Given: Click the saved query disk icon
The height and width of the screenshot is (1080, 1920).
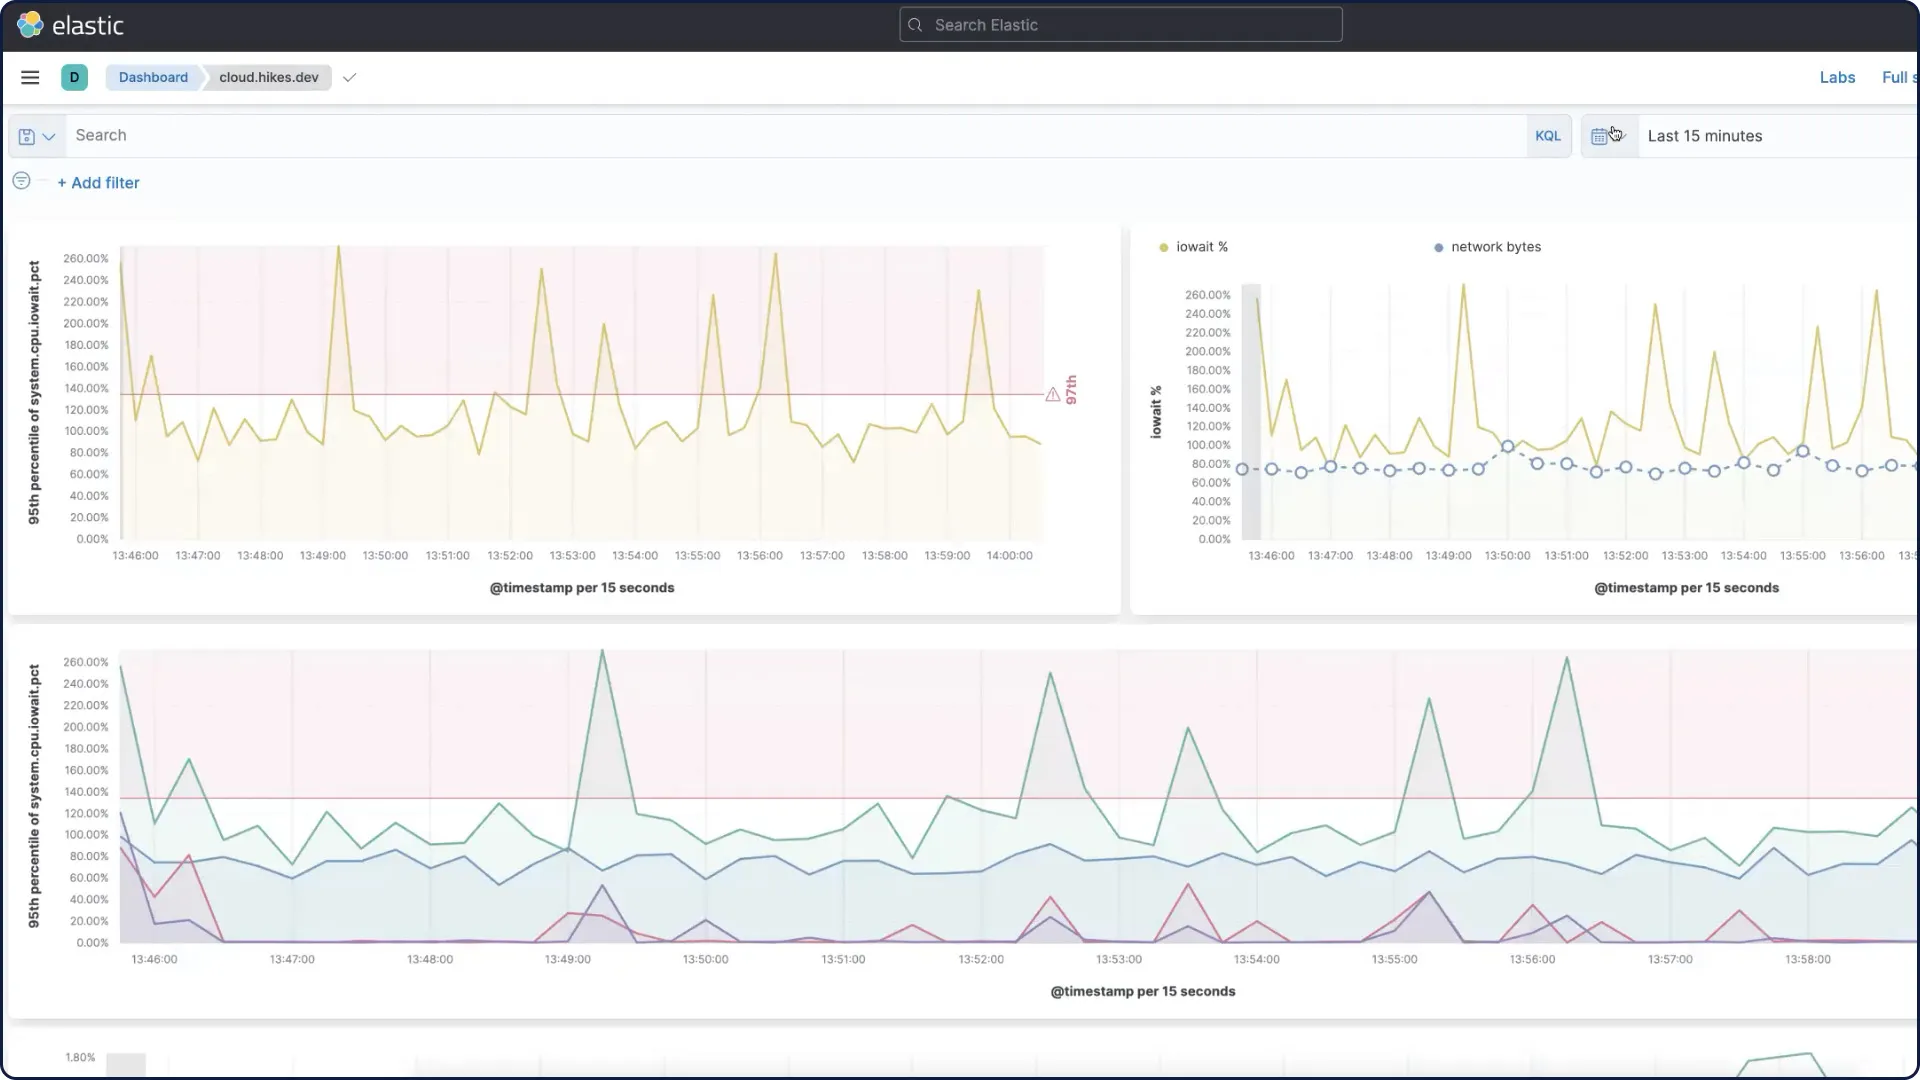Looking at the screenshot, I should click(x=27, y=136).
